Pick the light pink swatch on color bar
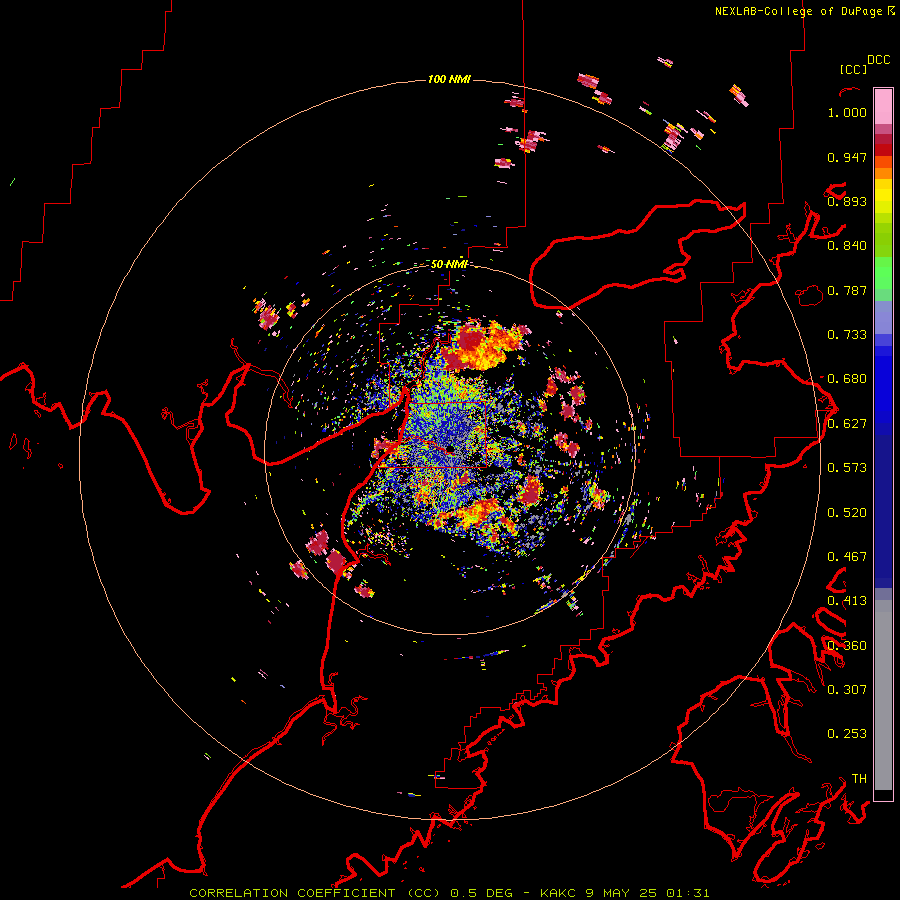The width and height of the screenshot is (900, 900). pyautogui.click(x=883, y=106)
